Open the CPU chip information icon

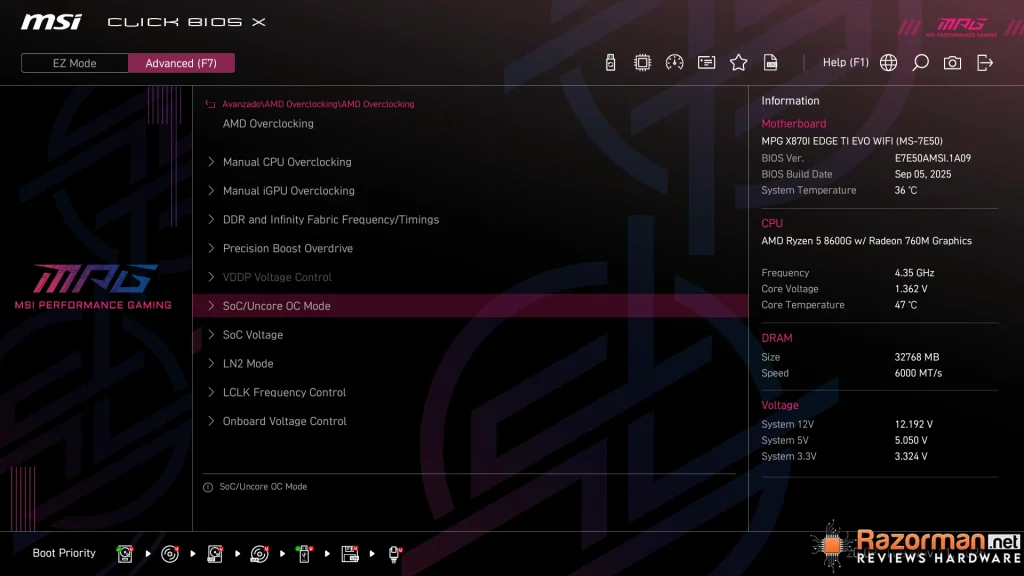tap(642, 63)
